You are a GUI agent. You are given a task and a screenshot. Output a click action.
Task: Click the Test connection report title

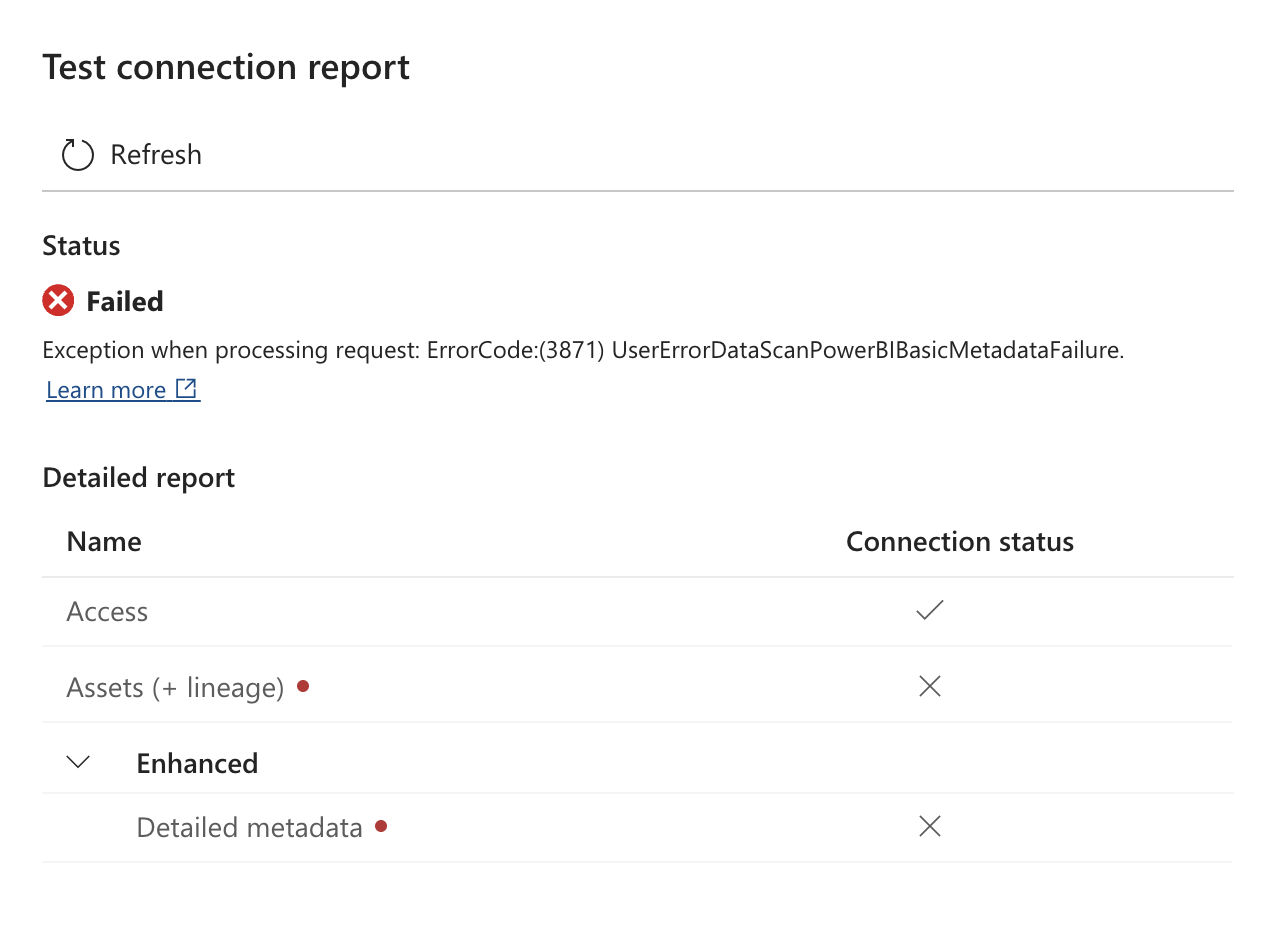tap(226, 67)
